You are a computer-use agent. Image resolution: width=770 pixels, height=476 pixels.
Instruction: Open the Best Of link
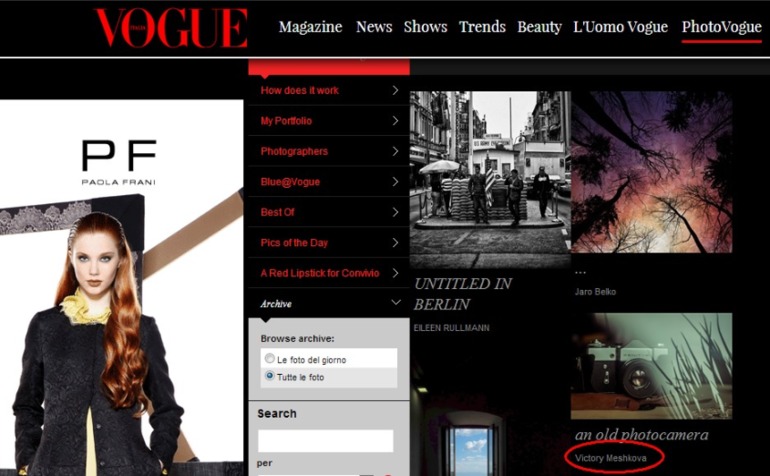coord(277,212)
